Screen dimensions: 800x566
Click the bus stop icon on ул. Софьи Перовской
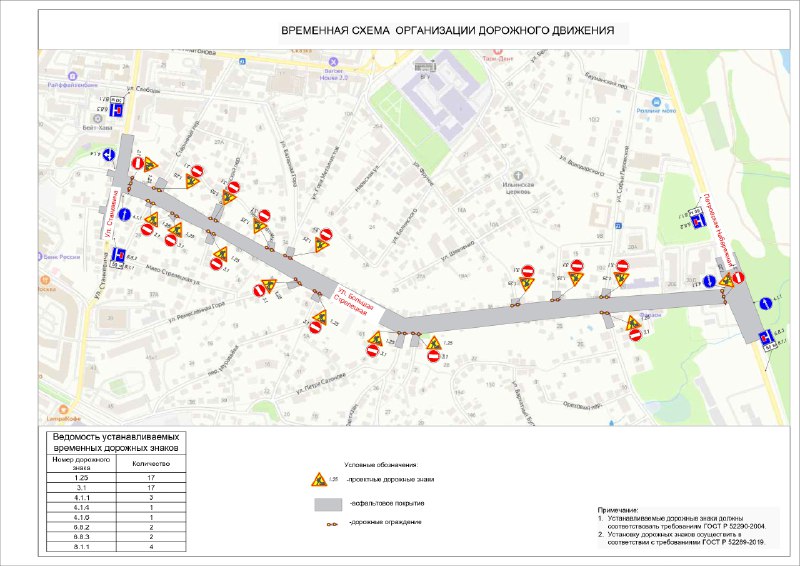tap(618, 225)
